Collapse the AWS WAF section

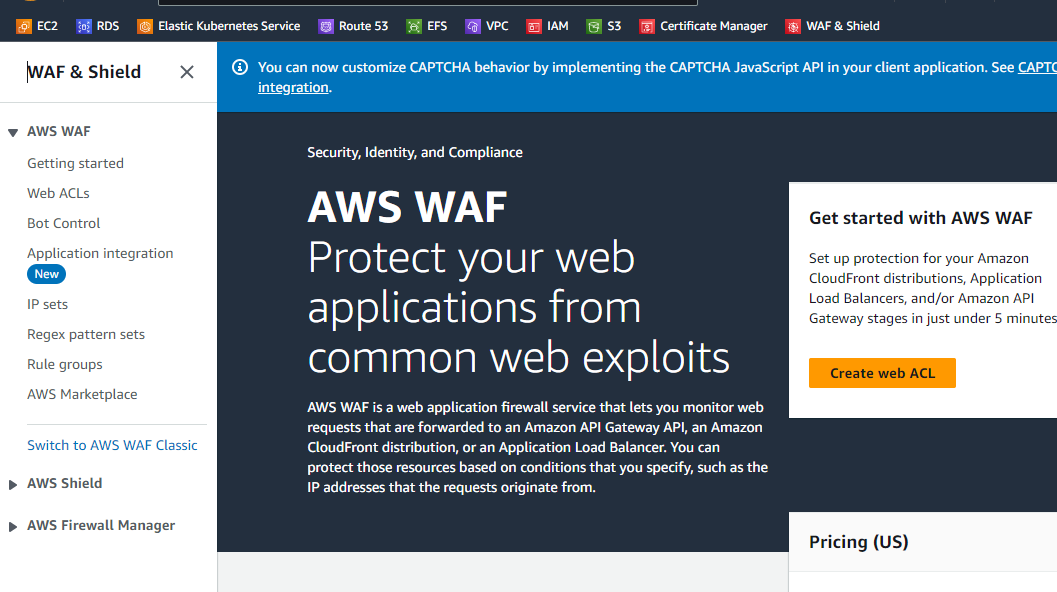[13, 132]
